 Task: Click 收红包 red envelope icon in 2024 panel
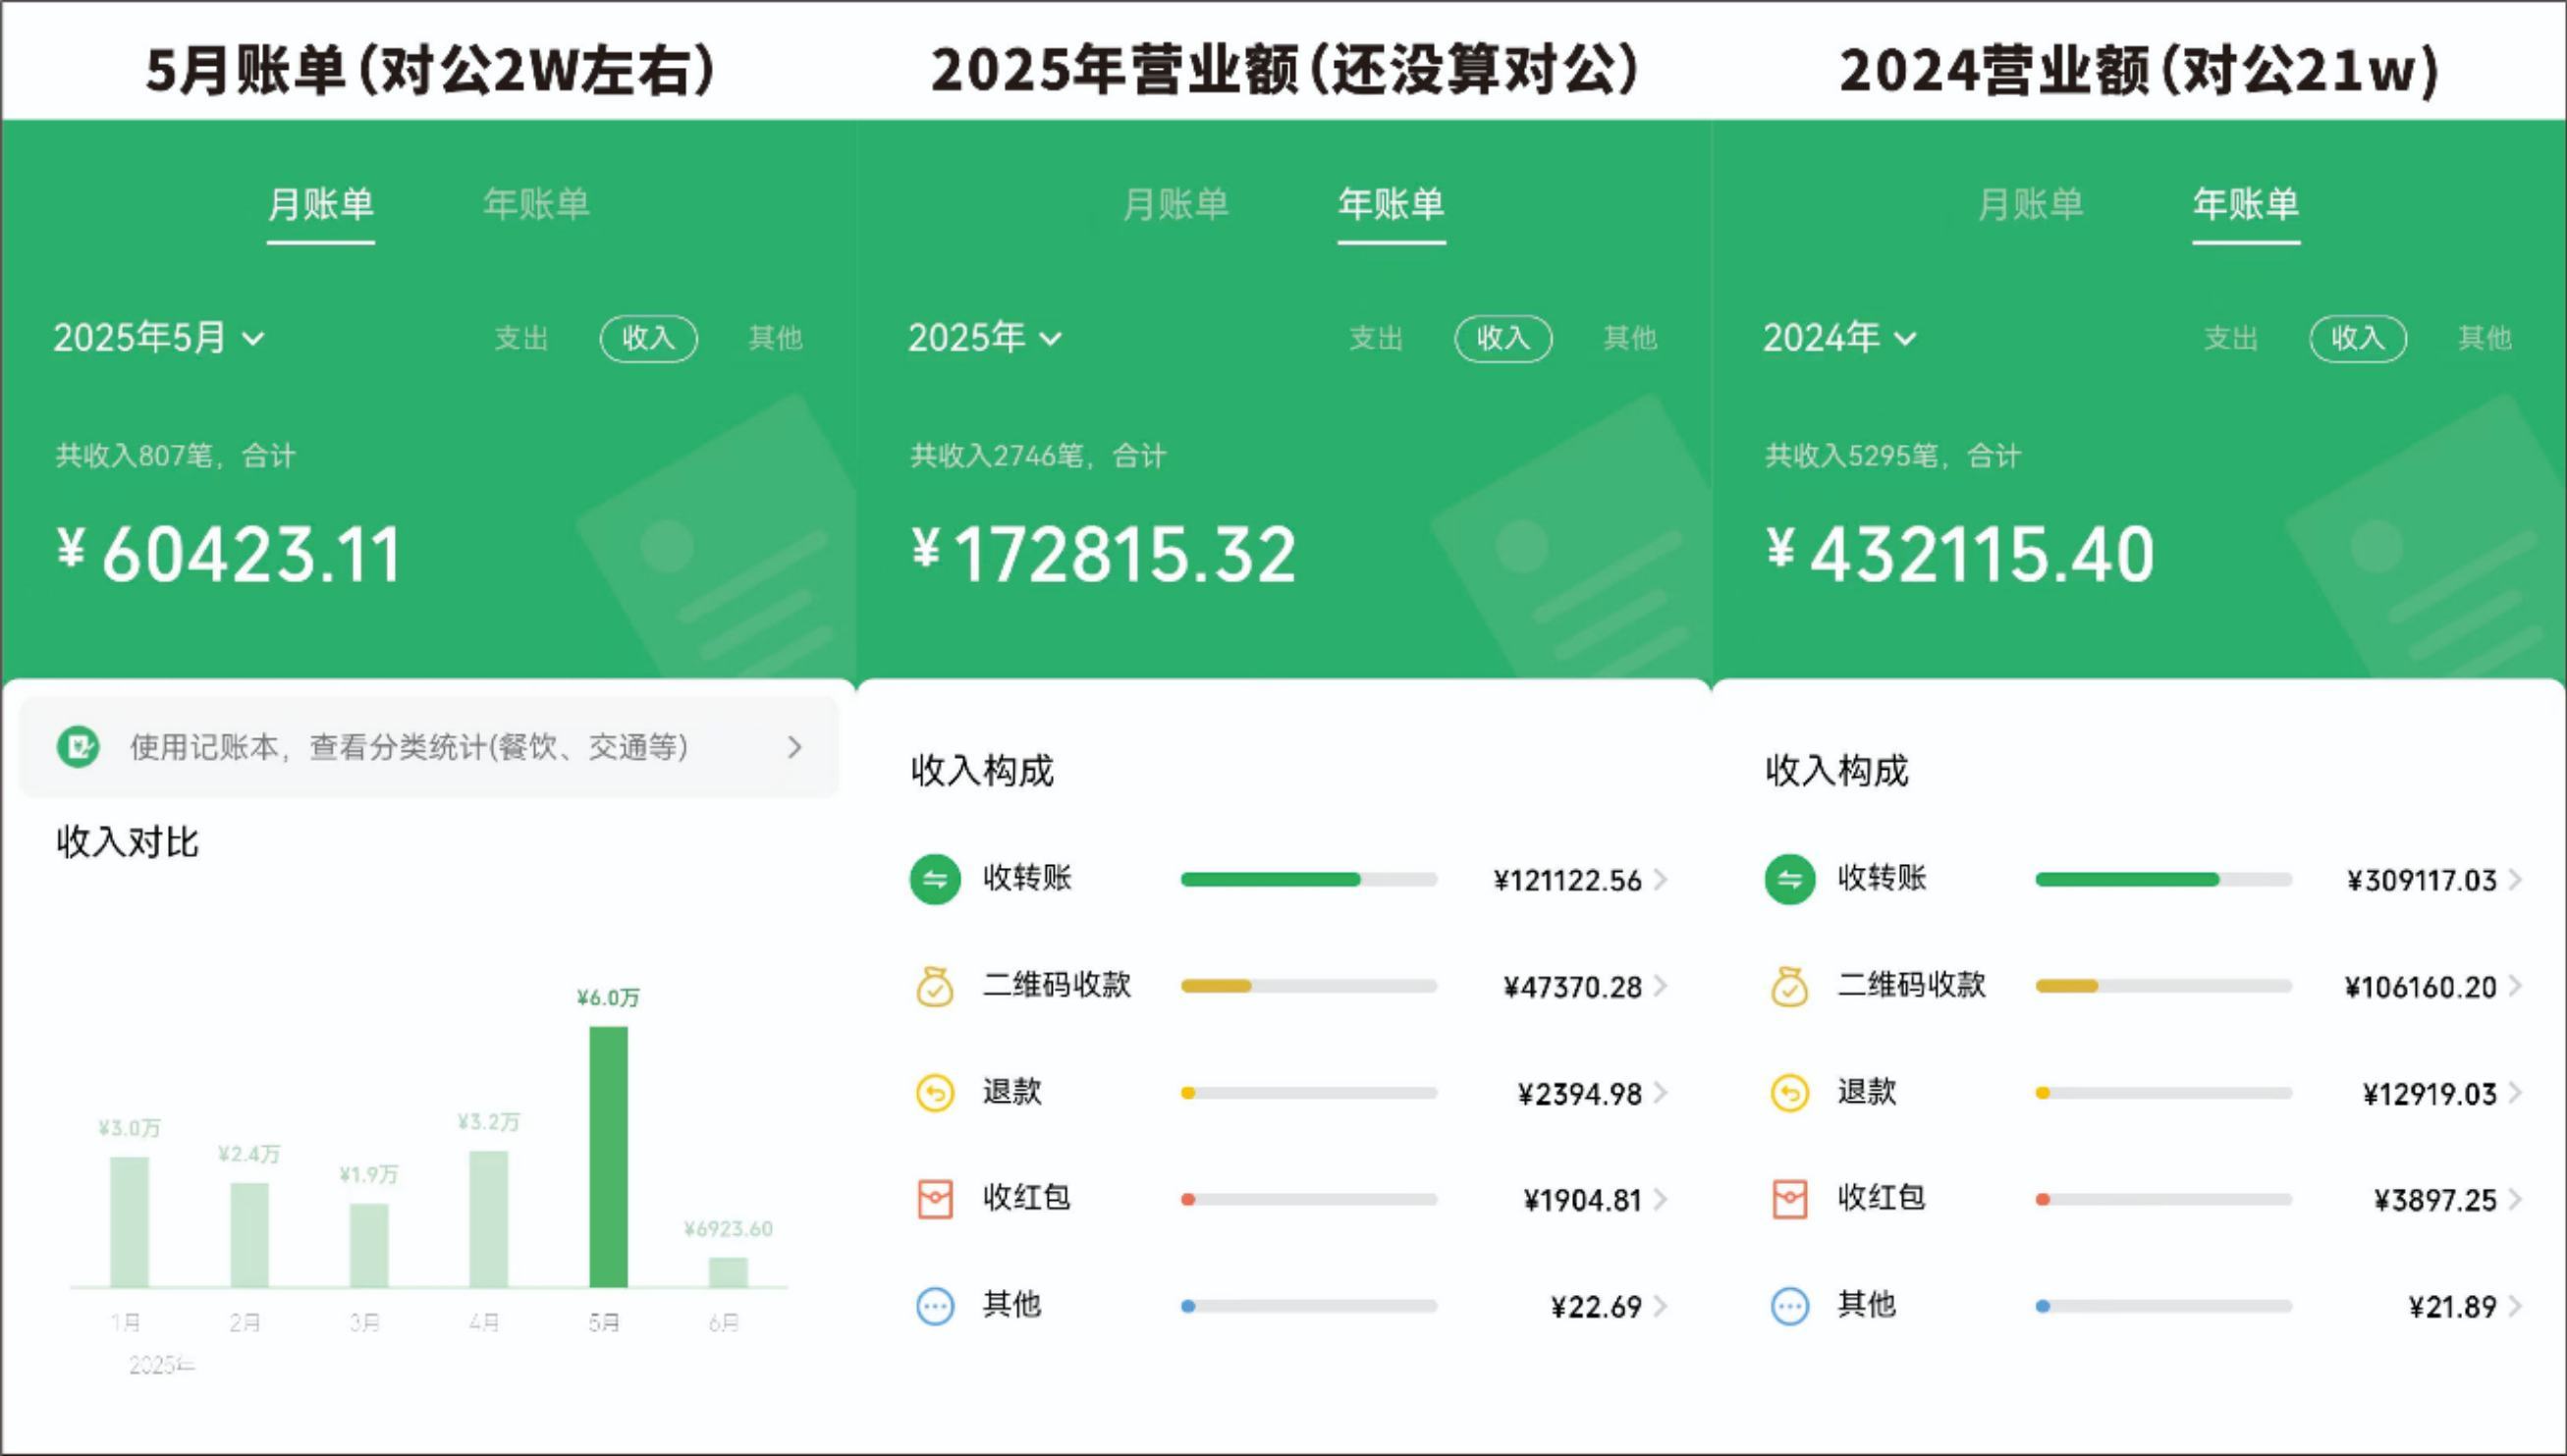(x=1790, y=1199)
